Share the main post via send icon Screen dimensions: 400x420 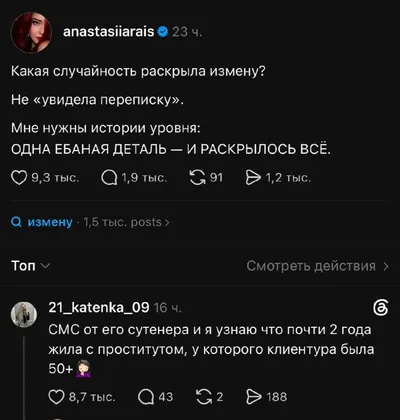click(x=253, y=178)
